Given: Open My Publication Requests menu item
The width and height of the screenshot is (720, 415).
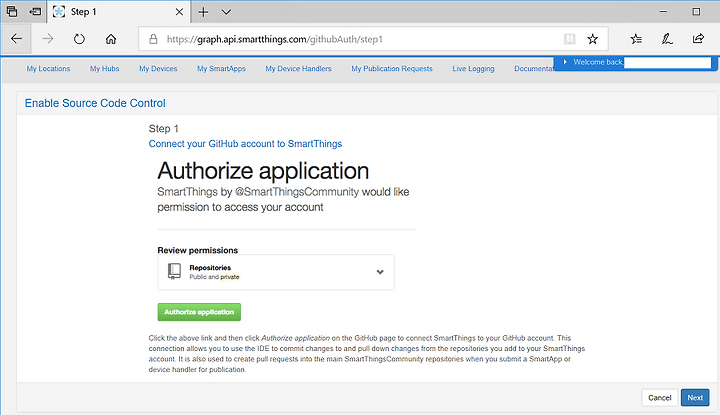Looking at the screenshot, I should pyautogui.click(x=392, y=68).
